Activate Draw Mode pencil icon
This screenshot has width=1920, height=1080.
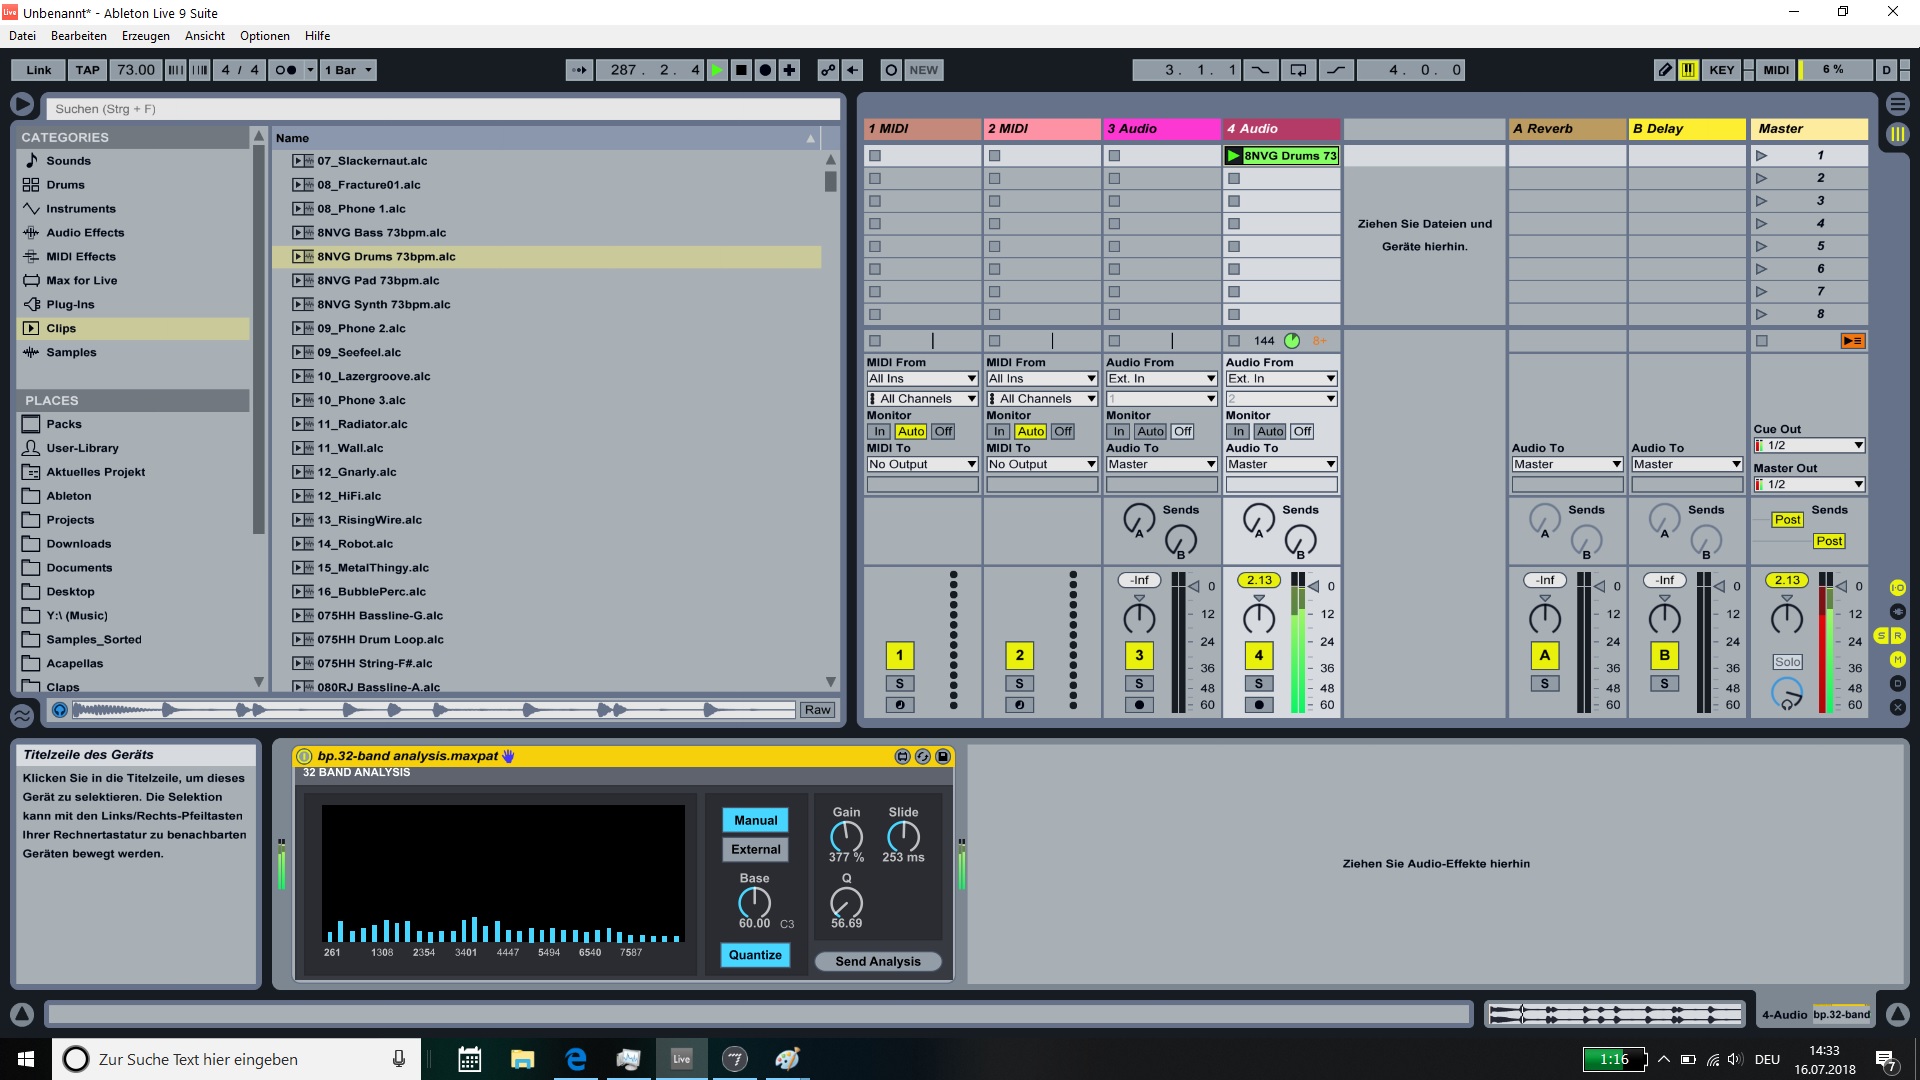pos(1664,70)
